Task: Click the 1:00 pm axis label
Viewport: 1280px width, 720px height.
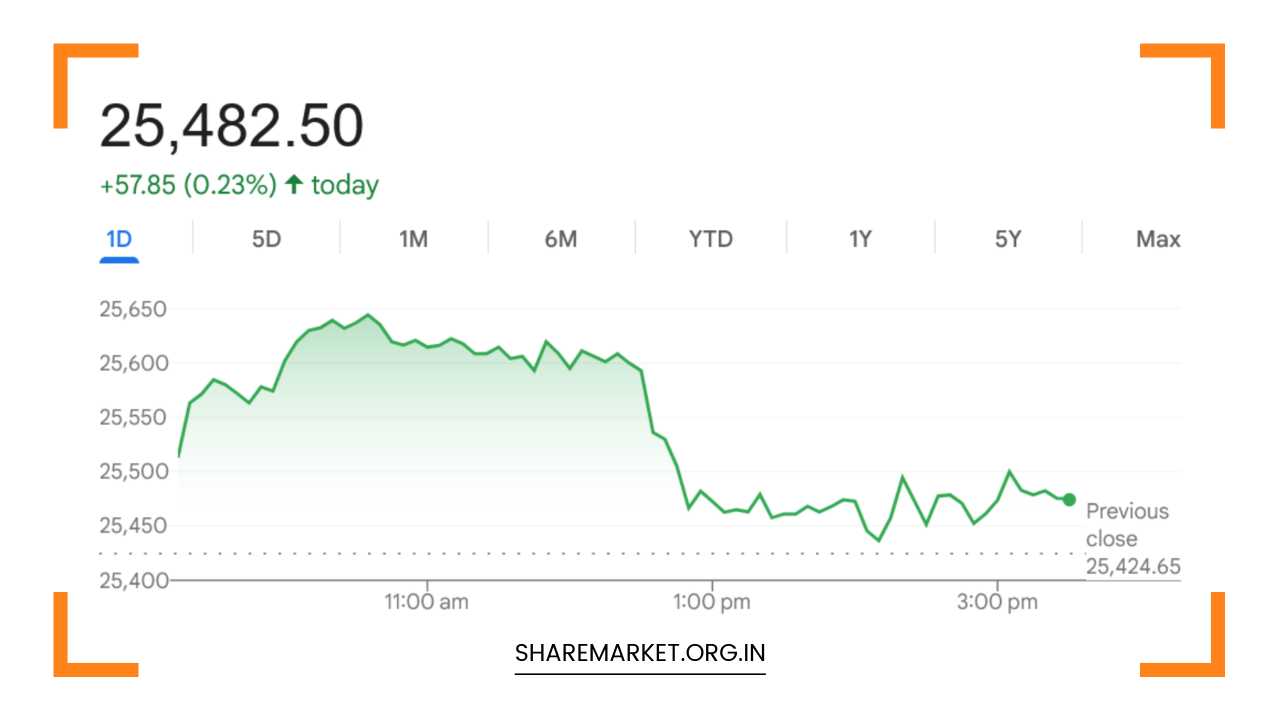Action: (x=712, y=601)
